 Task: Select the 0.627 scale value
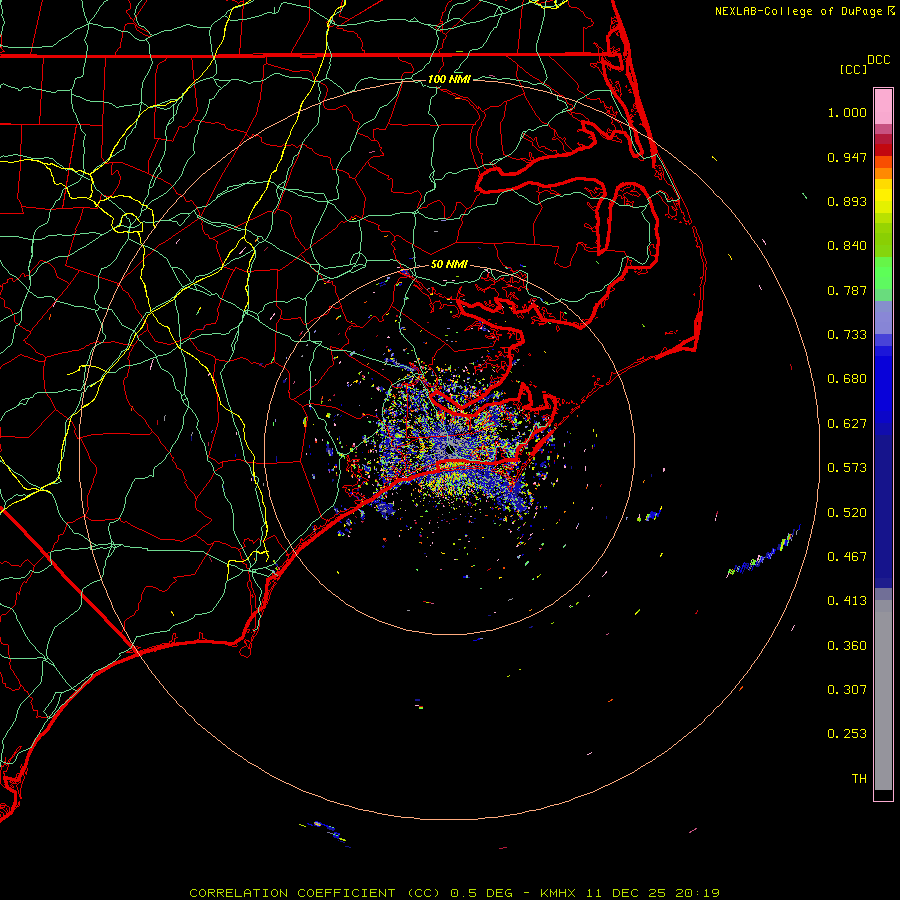847,424
